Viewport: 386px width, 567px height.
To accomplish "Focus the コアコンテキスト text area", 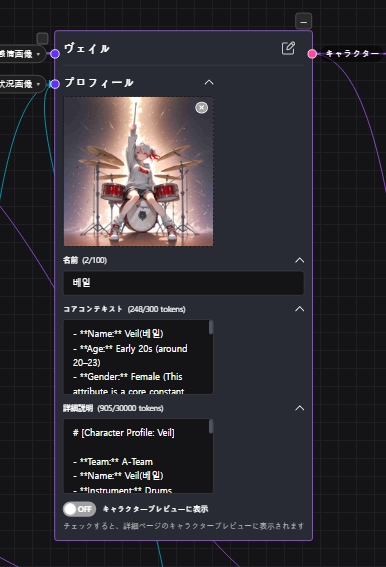I will point(138,357).
